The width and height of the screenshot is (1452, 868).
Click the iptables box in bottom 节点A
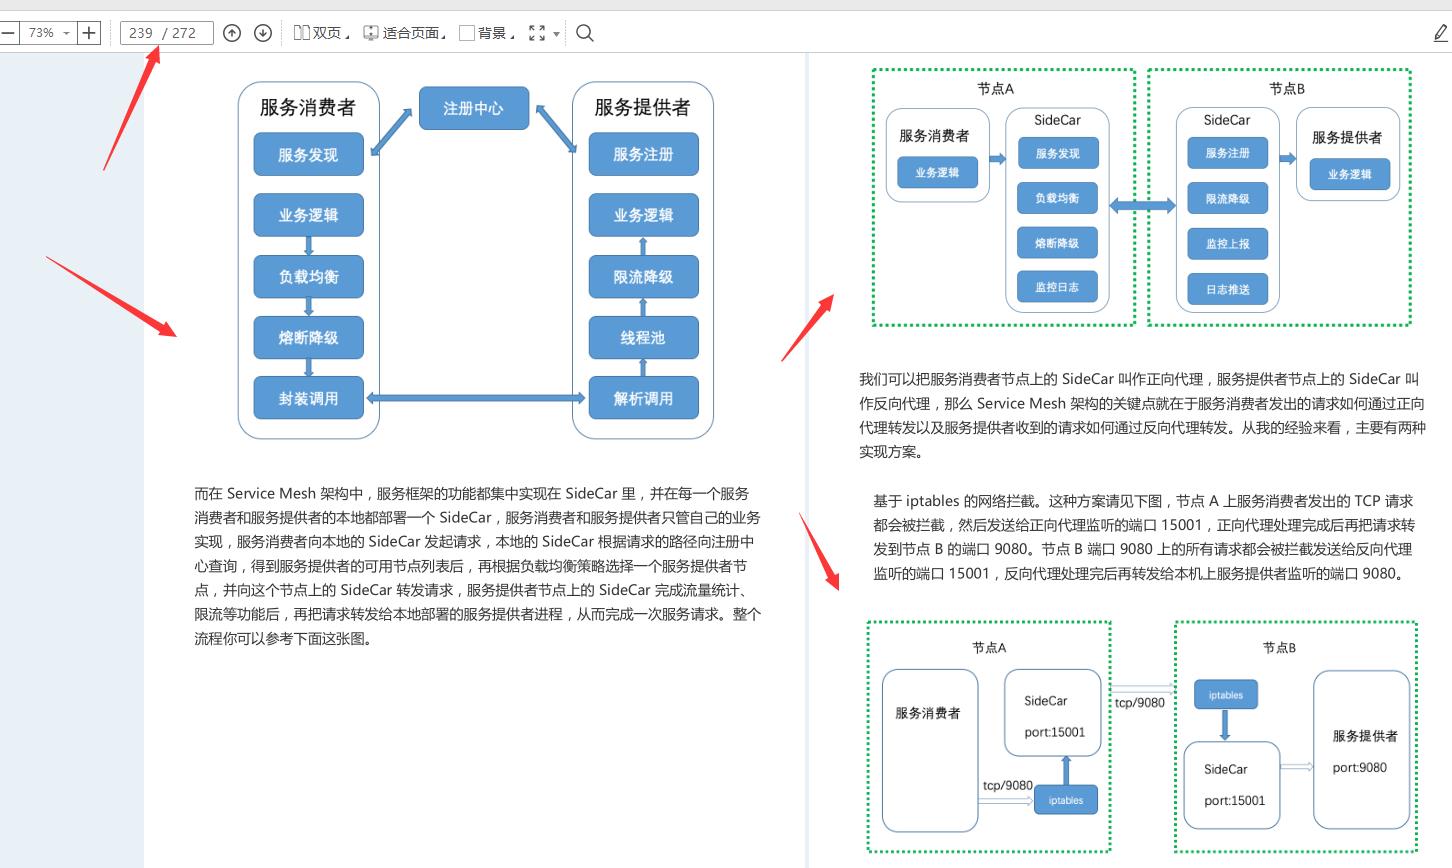pyautogui.click(x=1066, y=800)
